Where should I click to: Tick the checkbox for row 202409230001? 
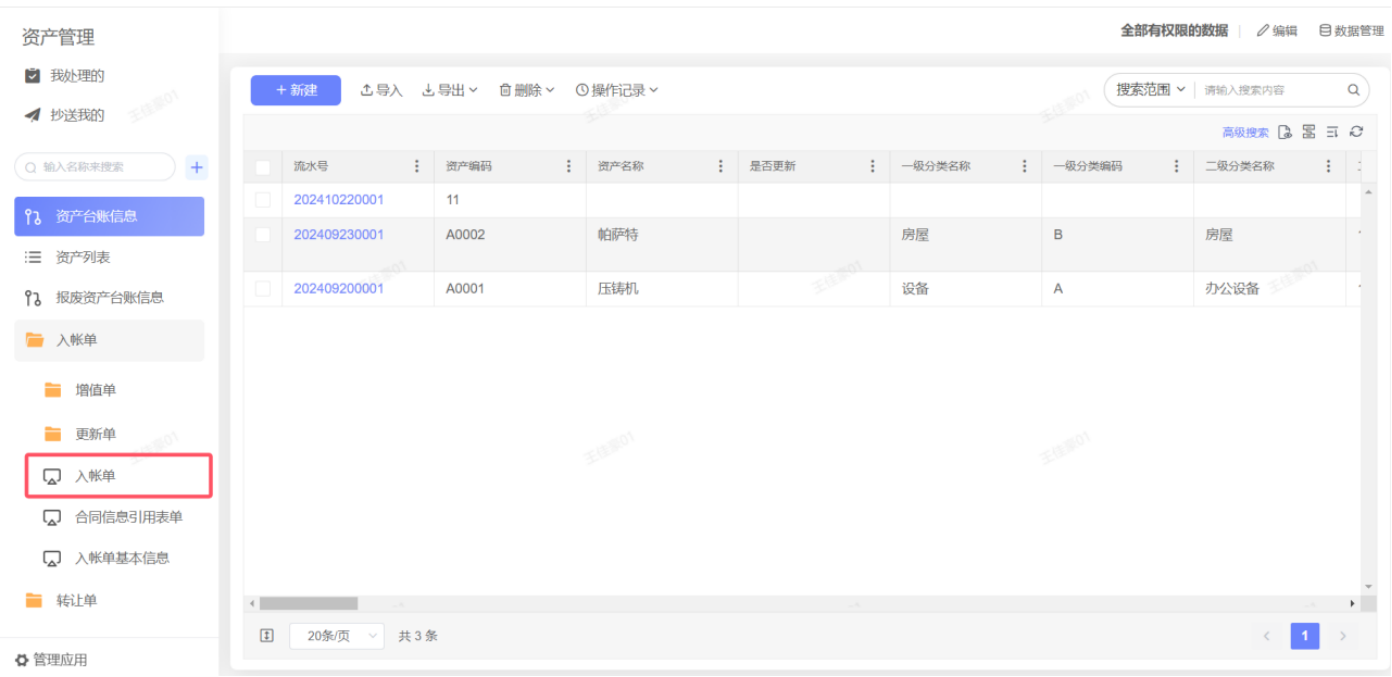tap(263, 235)
